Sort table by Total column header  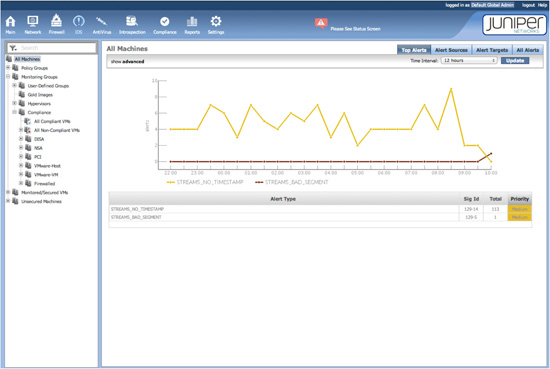(495, 199)
